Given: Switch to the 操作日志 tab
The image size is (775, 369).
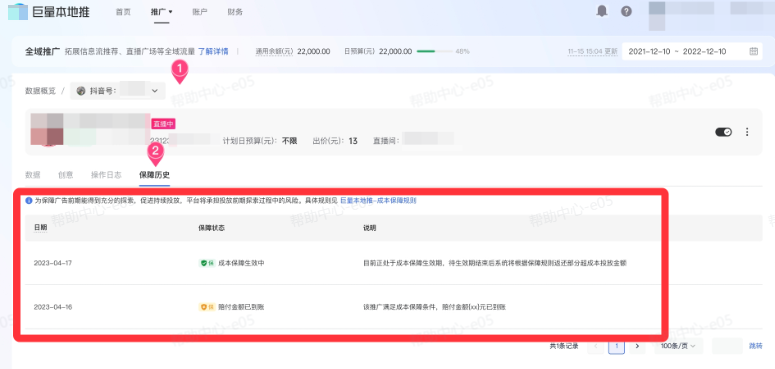Looking at the screenshot, I should pos(106,175).
